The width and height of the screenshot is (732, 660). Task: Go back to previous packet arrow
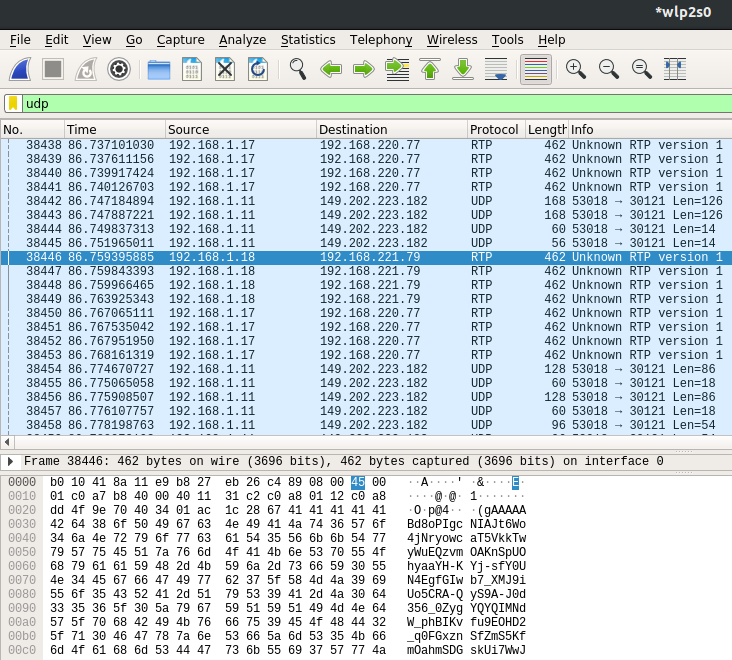coord(331,69)
